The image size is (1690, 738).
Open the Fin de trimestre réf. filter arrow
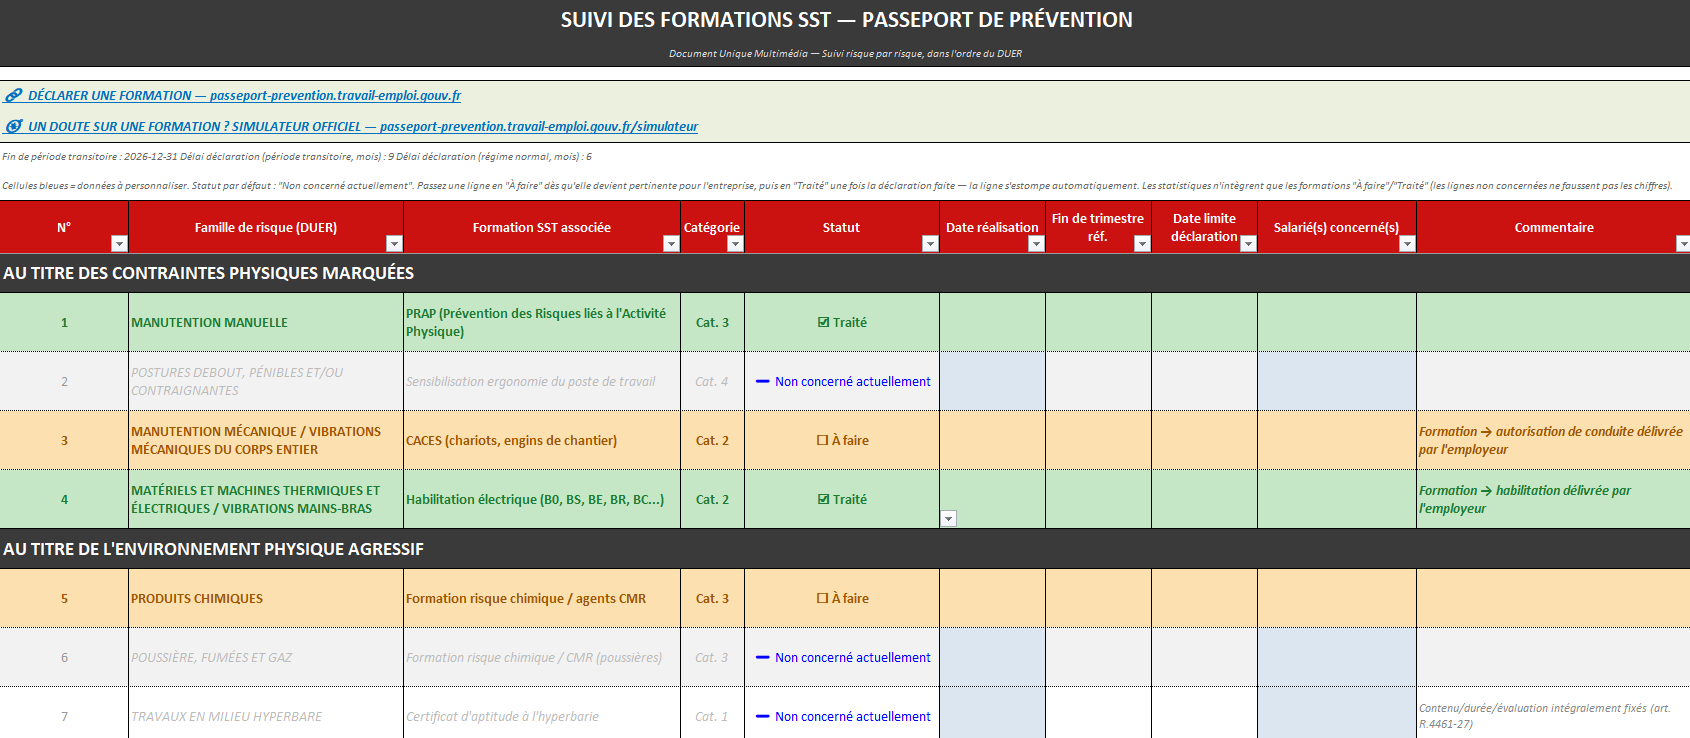pyautogui.click(x=1142, y=244)
